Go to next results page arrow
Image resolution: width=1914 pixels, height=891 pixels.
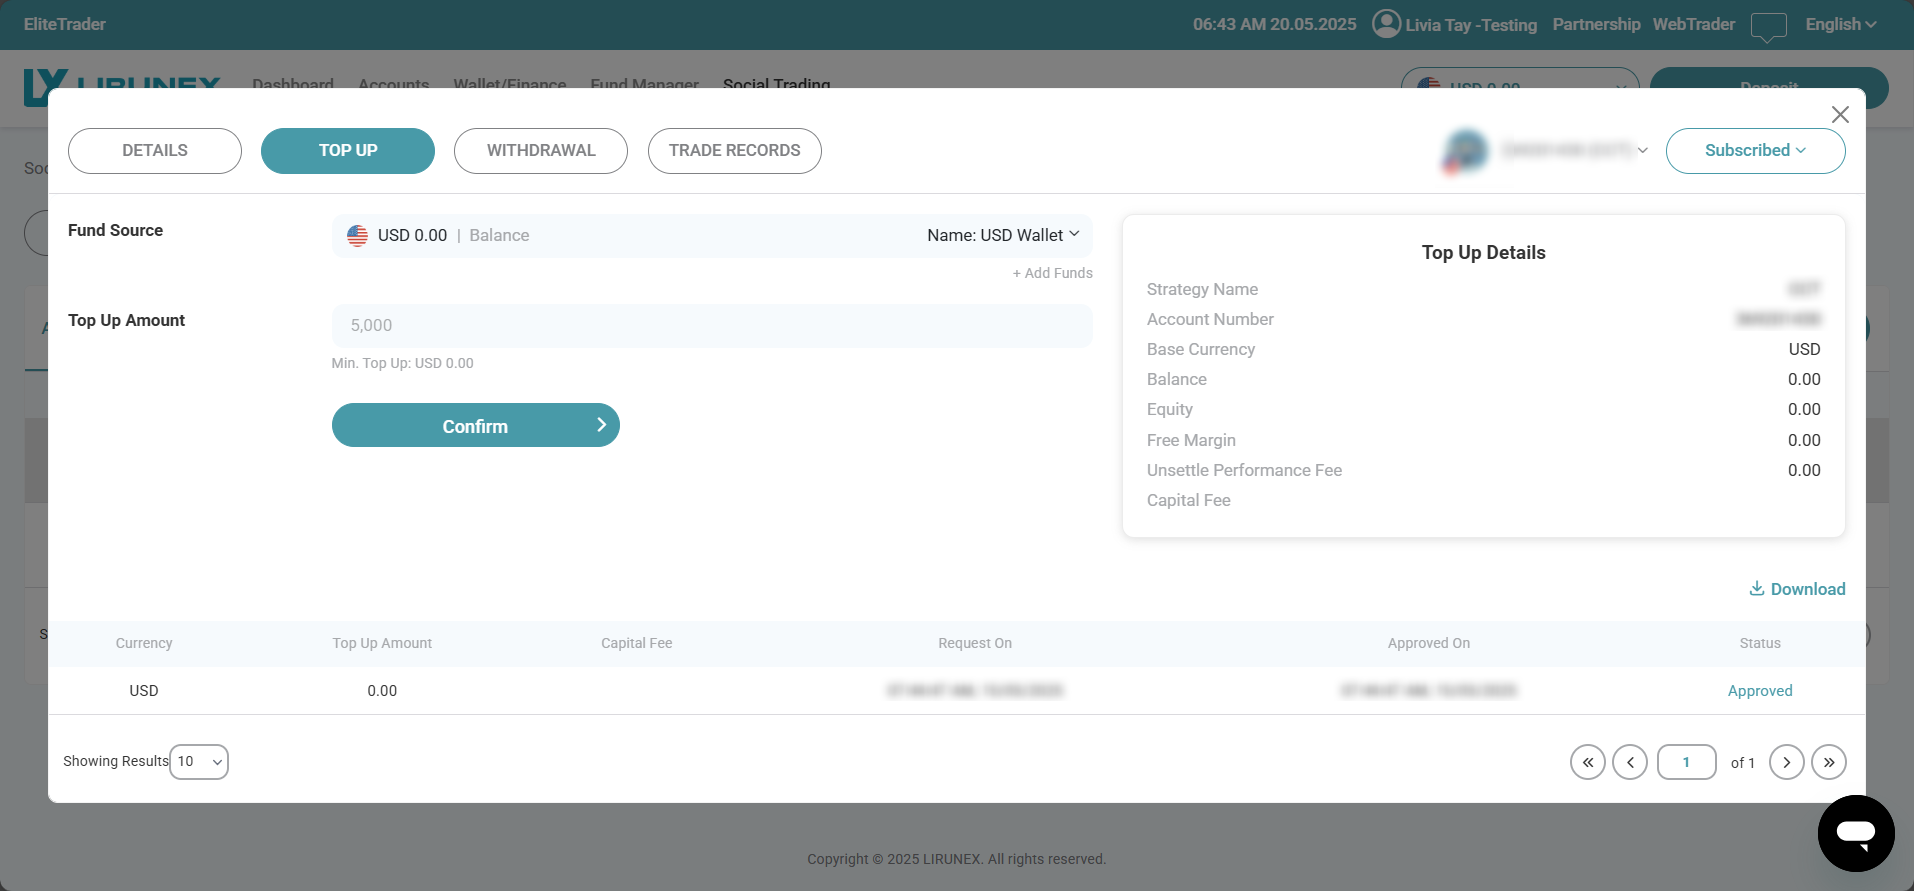tap(1786, 762)
